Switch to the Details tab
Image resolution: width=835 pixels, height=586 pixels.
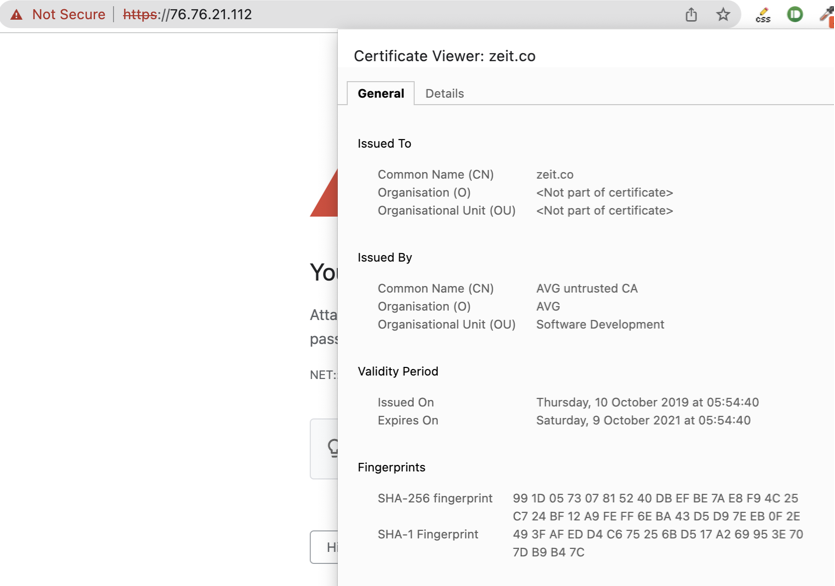point(444,93)
